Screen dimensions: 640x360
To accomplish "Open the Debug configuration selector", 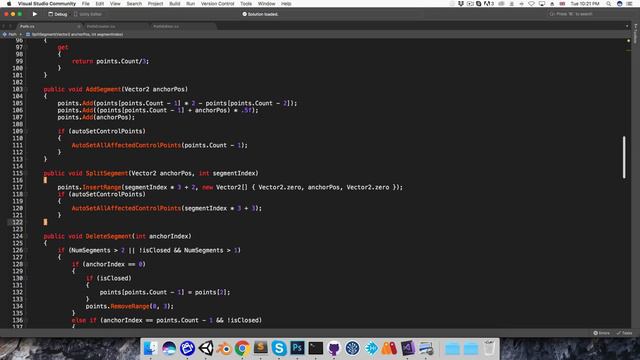I will [x=58, y=14].
